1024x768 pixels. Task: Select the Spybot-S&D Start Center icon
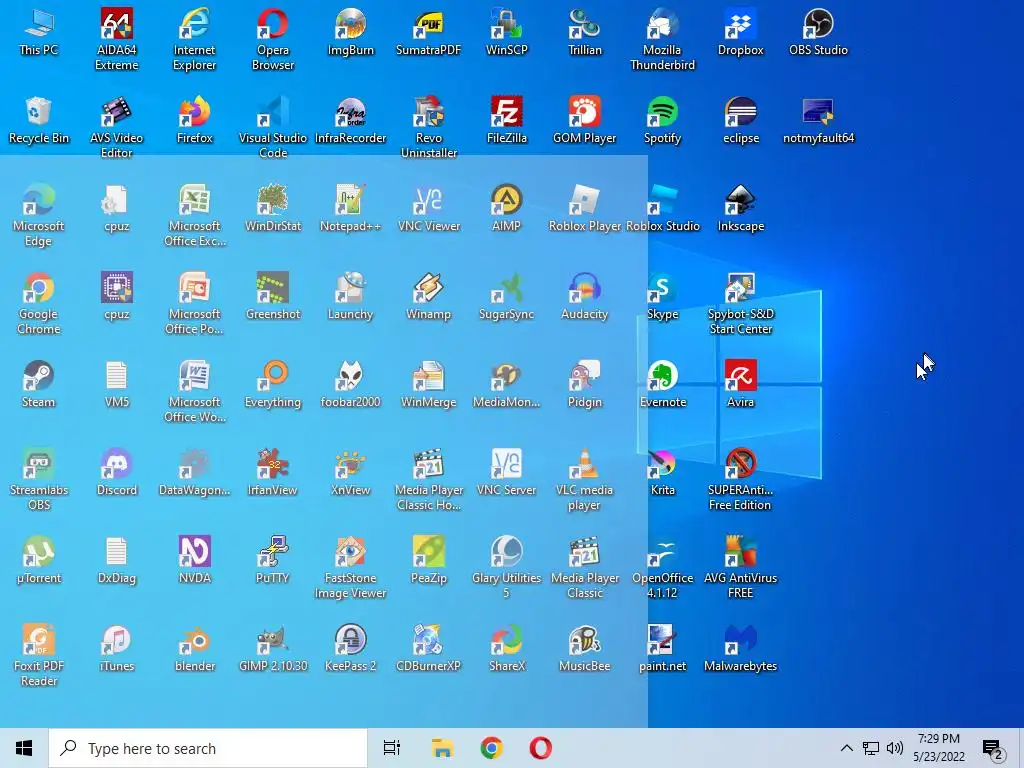click(x=741, y=304)
